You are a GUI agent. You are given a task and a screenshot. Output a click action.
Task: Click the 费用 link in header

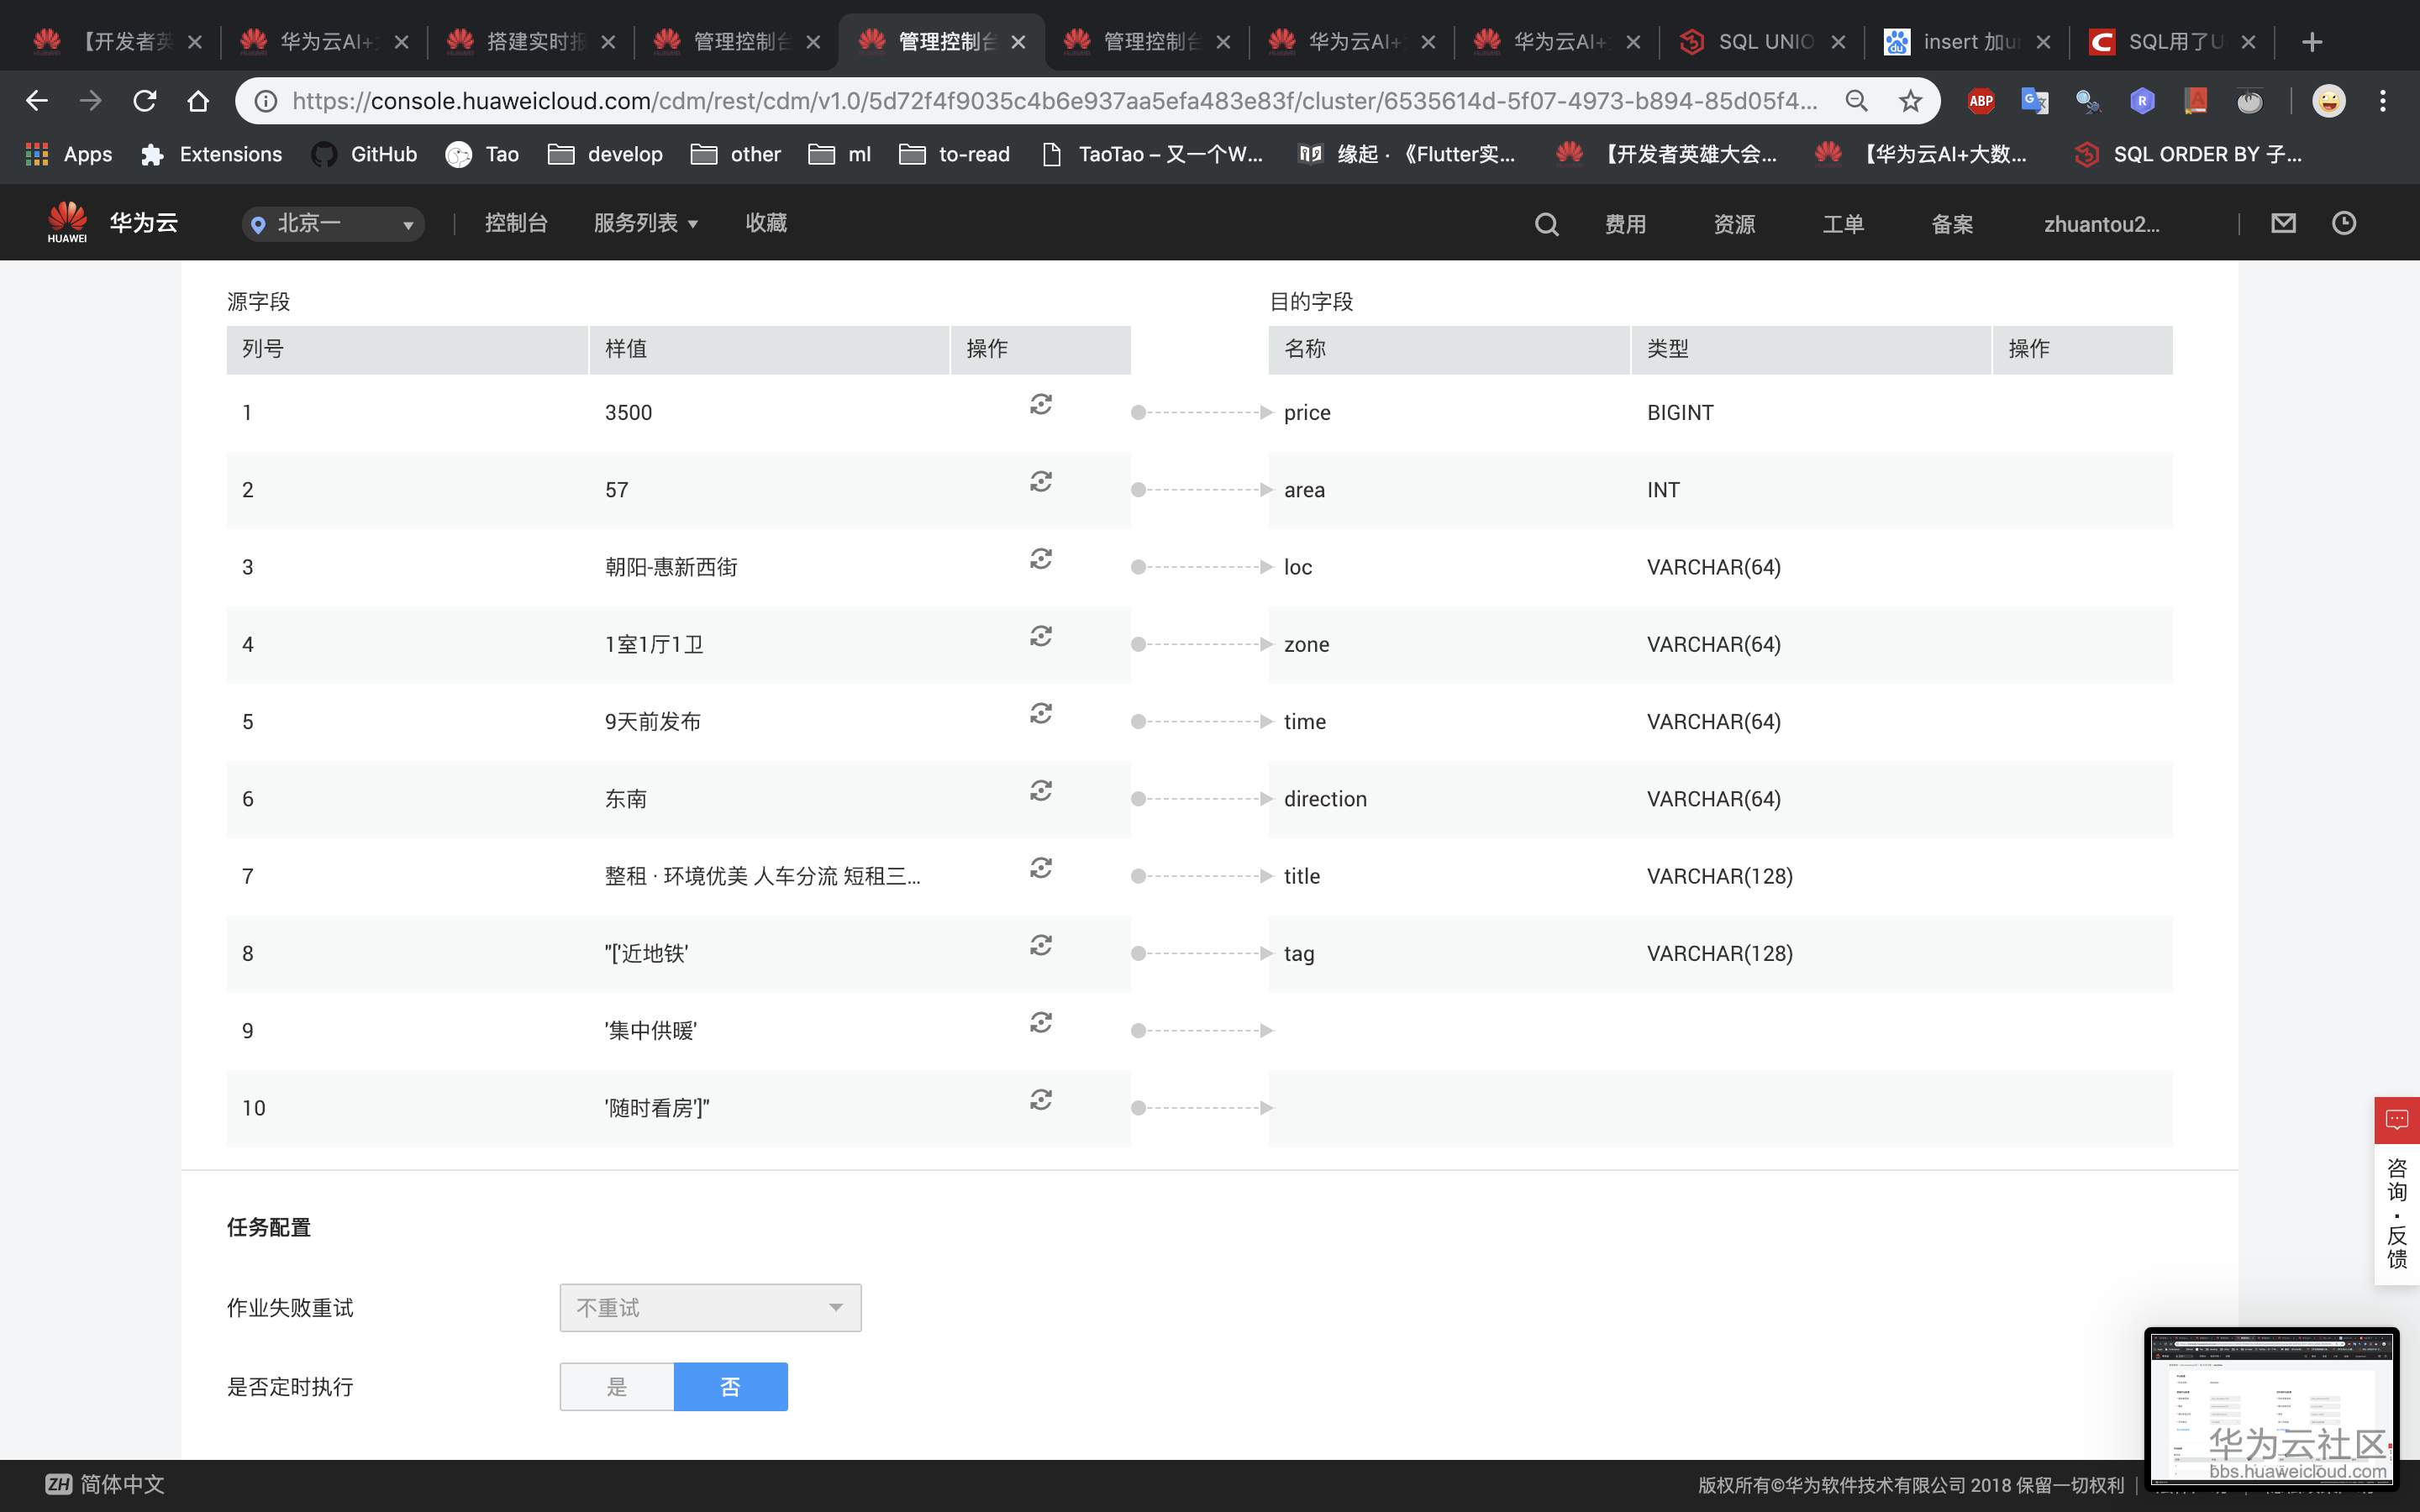point(1625,224)
